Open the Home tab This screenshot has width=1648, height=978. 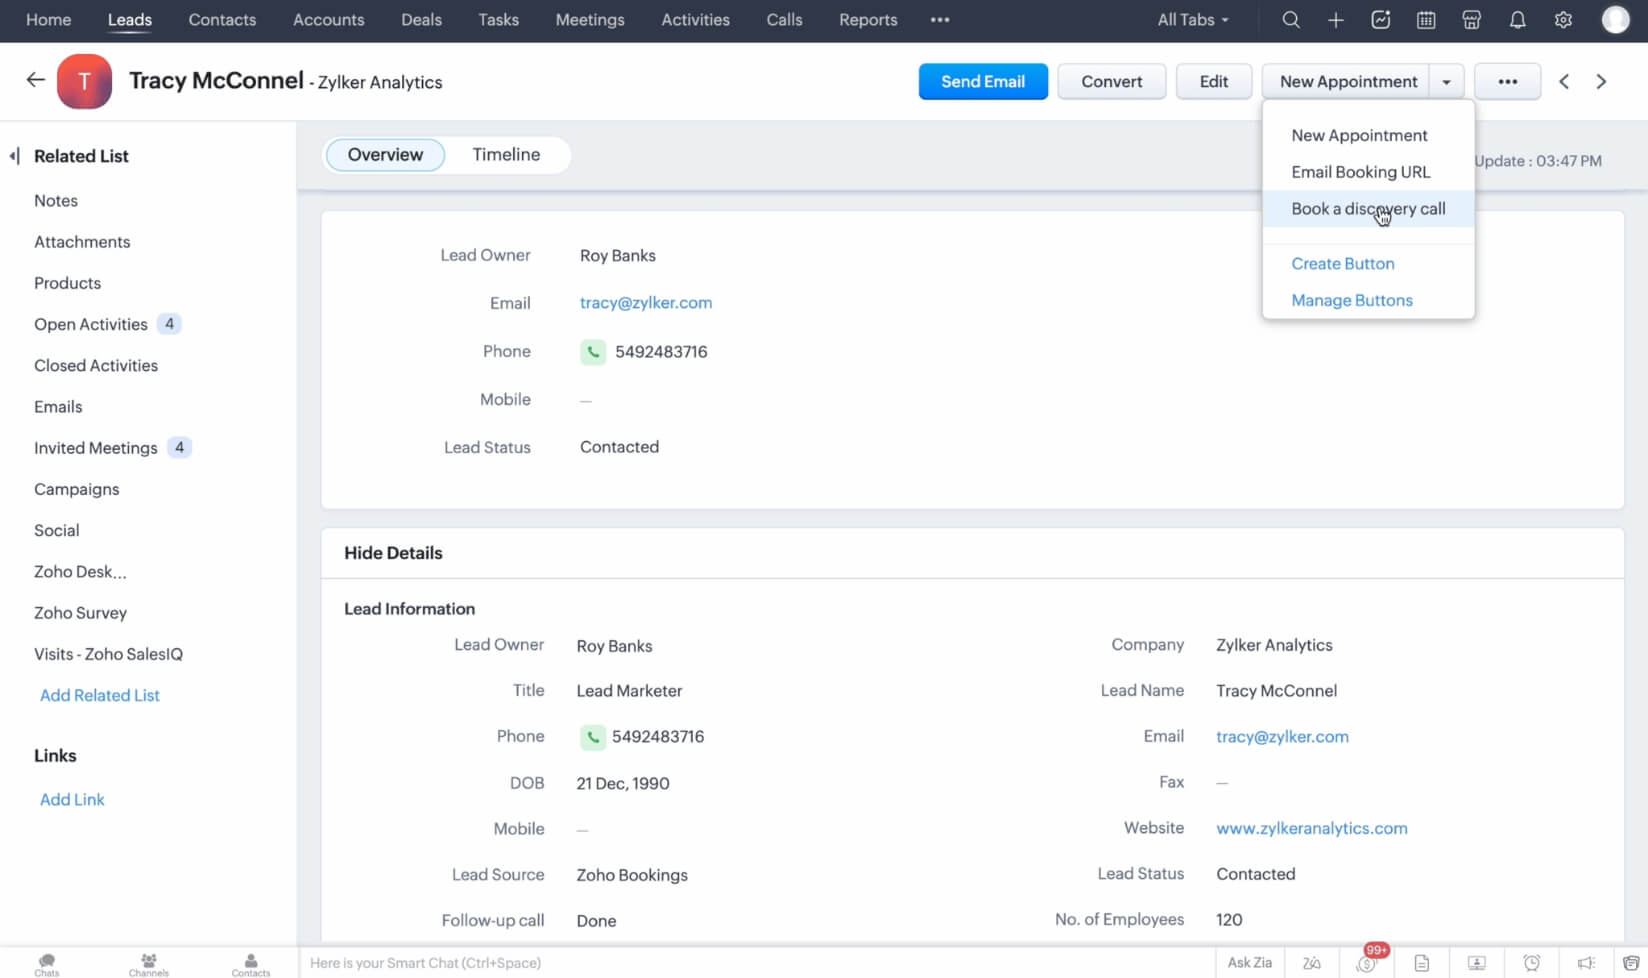pyautogui.click(x=48, y=20)
